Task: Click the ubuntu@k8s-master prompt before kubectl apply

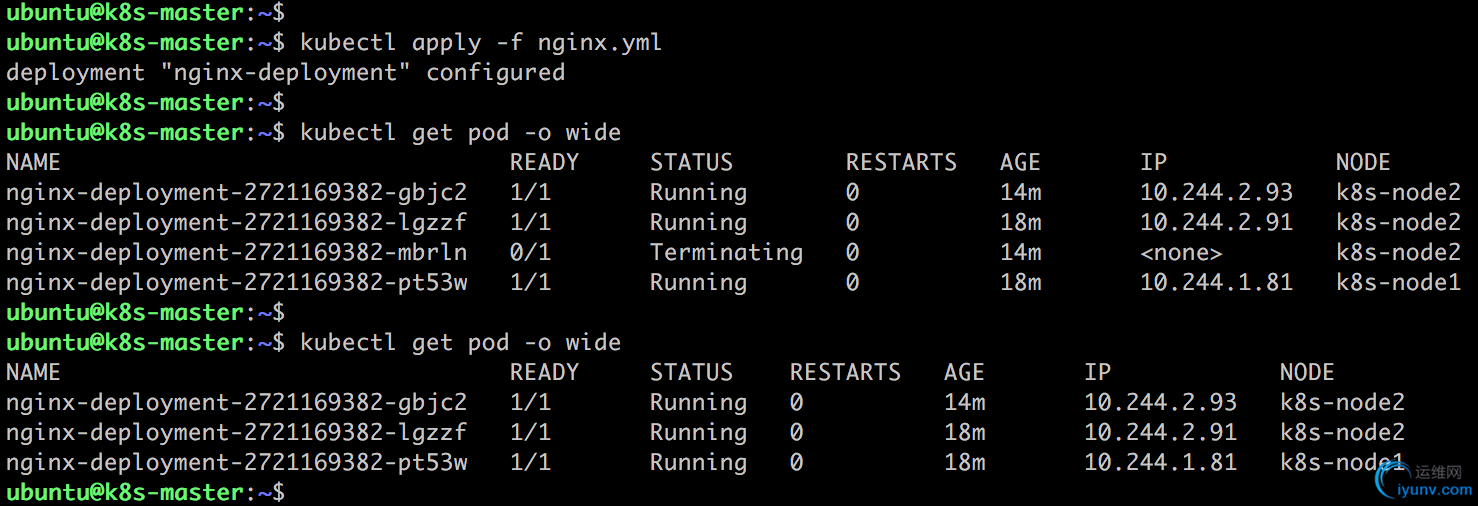Action: (145, 43)
